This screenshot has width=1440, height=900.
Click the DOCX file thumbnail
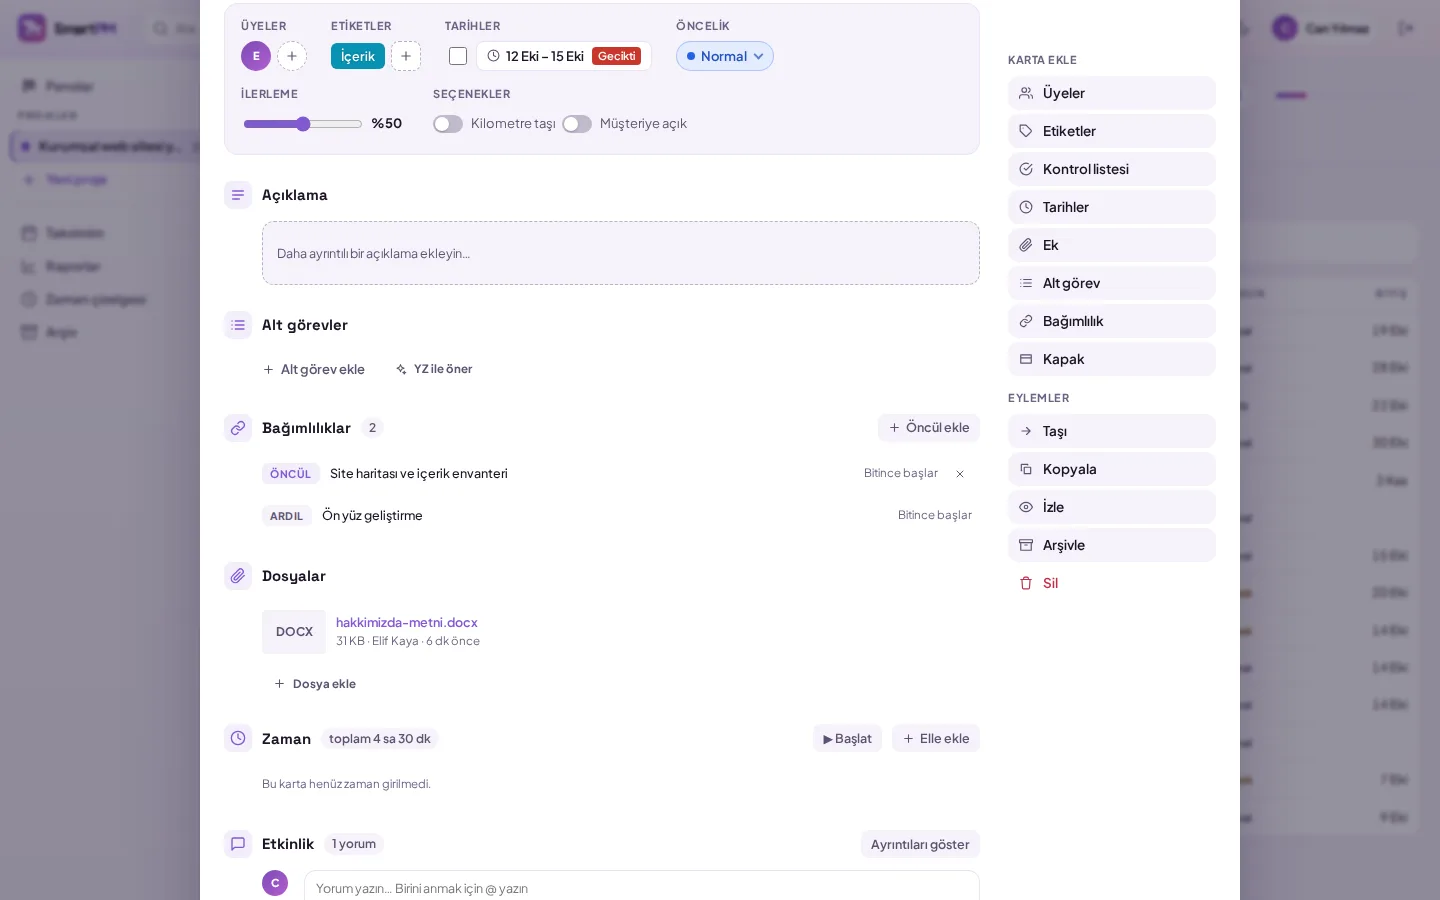tap(294, 632)
